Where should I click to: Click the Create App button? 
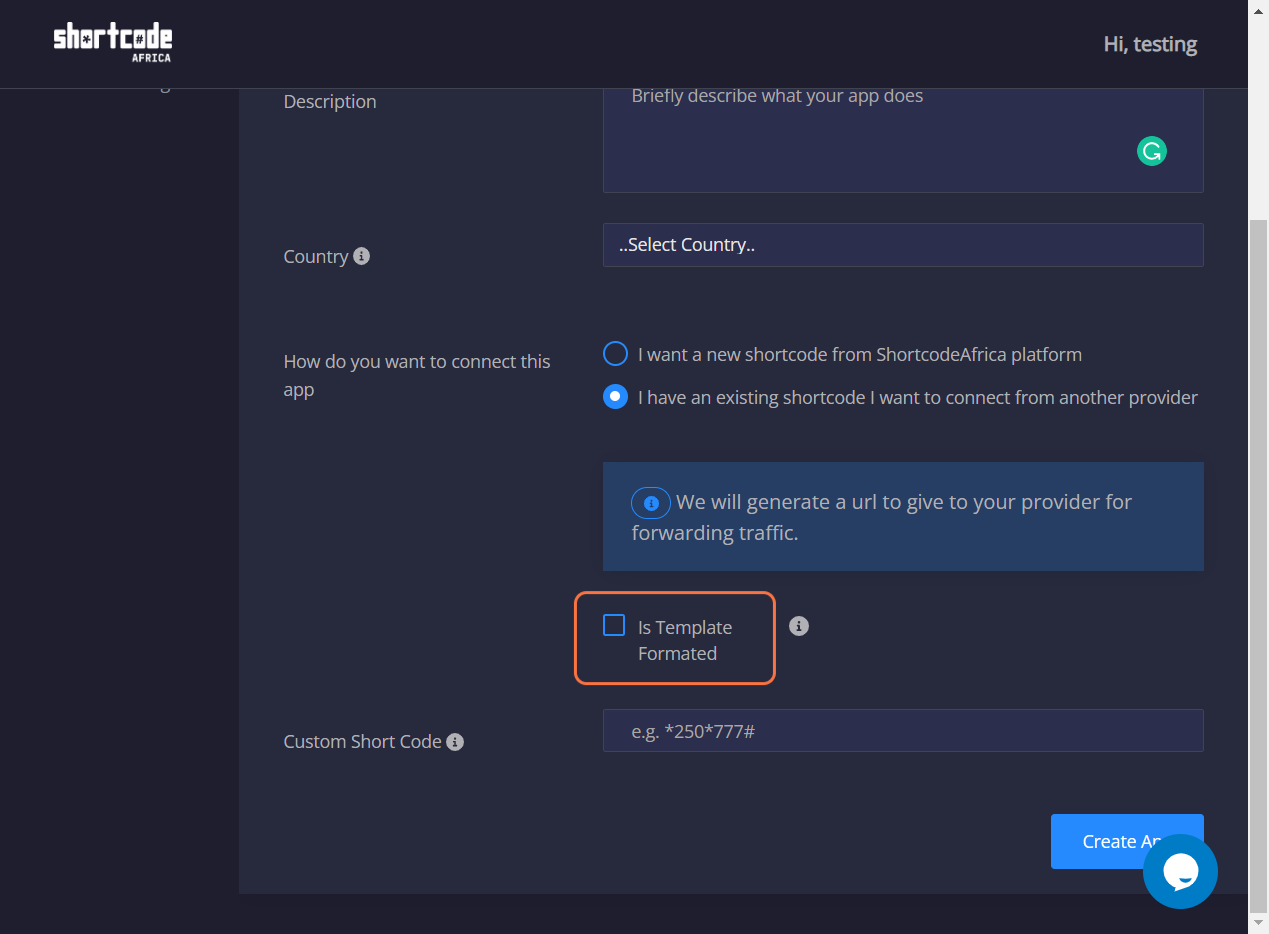(x=1127, y=841)
